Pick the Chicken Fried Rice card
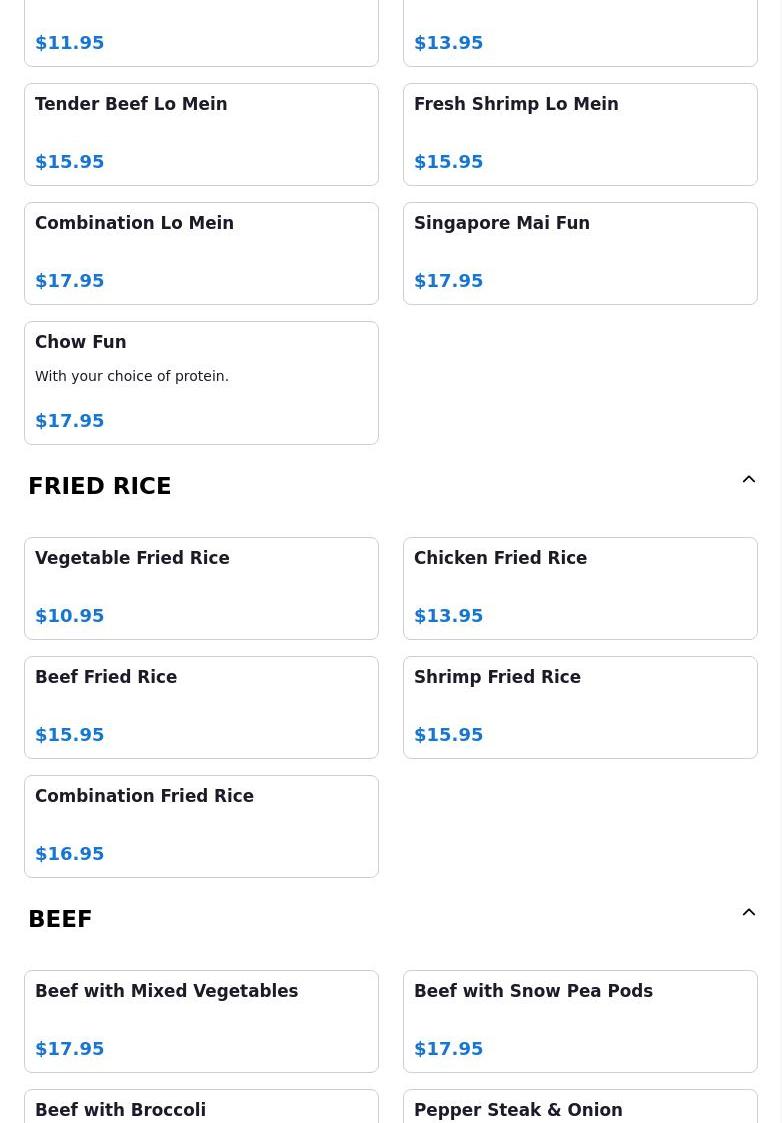This screenshot has width=782, height=1123. tap(580, 588)
